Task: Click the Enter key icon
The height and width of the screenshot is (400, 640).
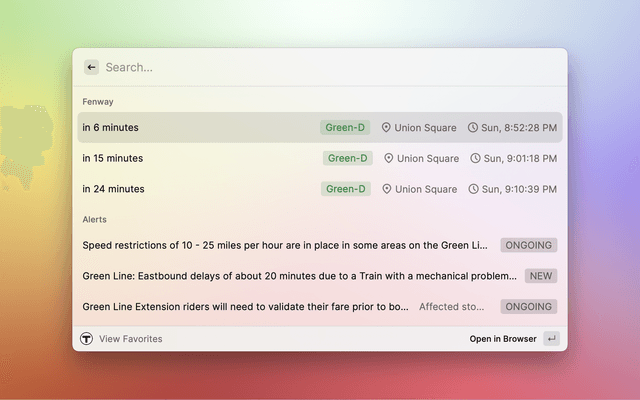Action: tap(551, 339)
